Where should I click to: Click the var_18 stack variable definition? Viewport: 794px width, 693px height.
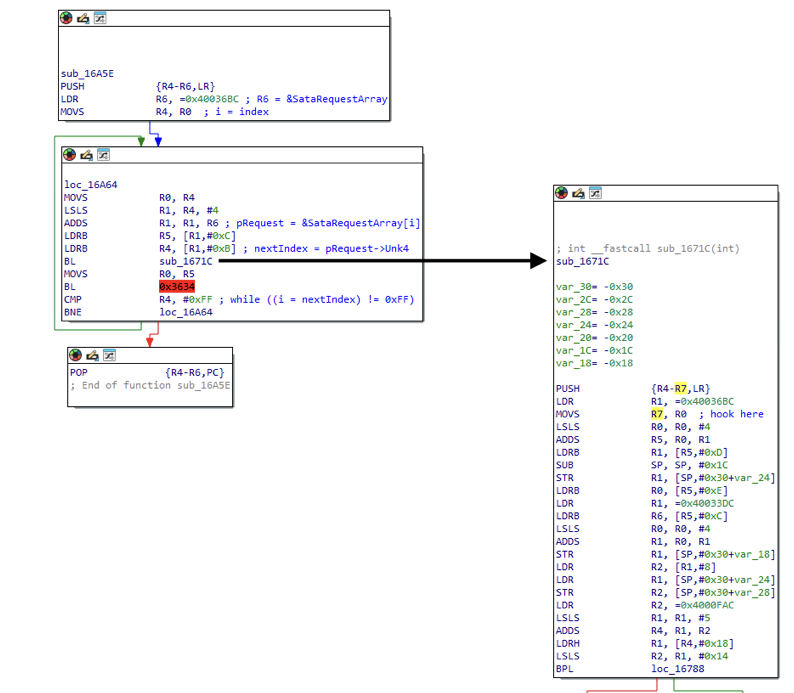pos(594,363)
